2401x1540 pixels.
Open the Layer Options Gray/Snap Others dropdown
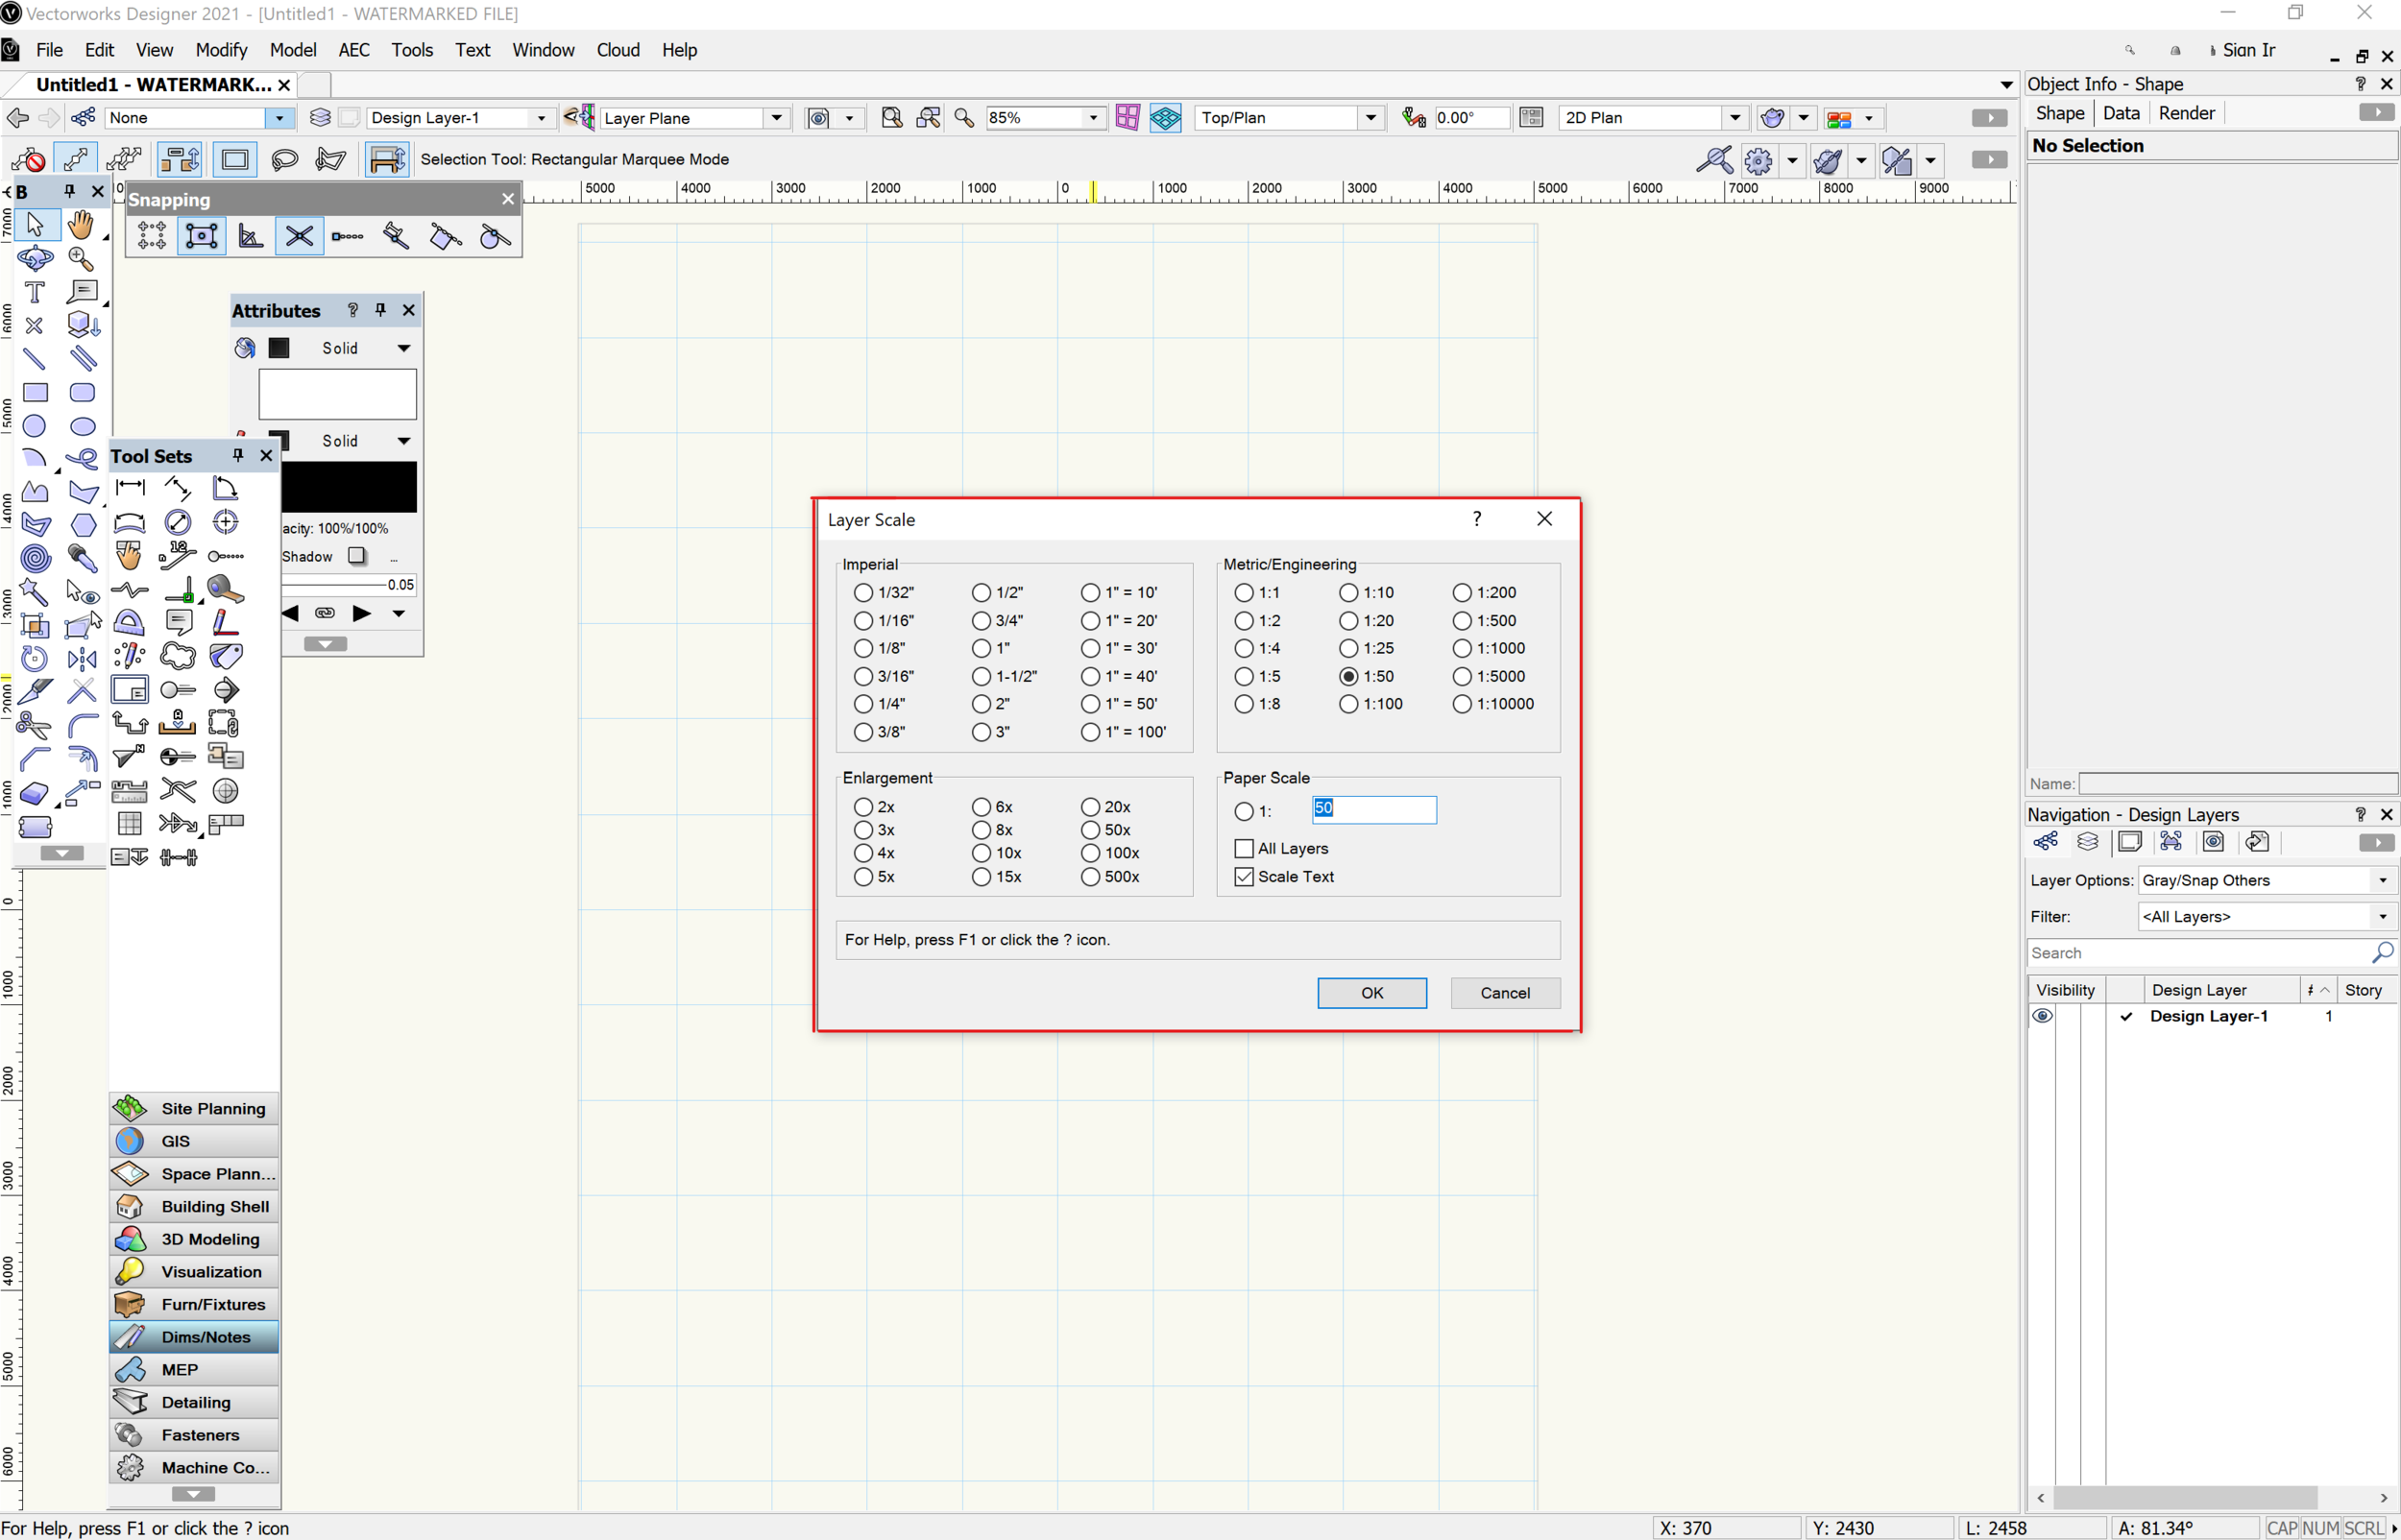(2383, 880)
